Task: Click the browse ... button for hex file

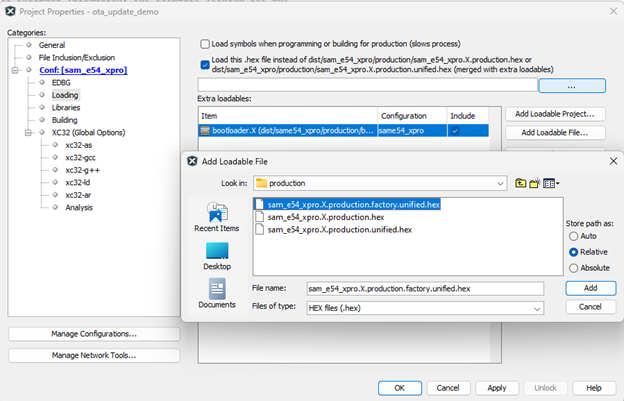Action: pyautogui.click(x=572, y=86)
